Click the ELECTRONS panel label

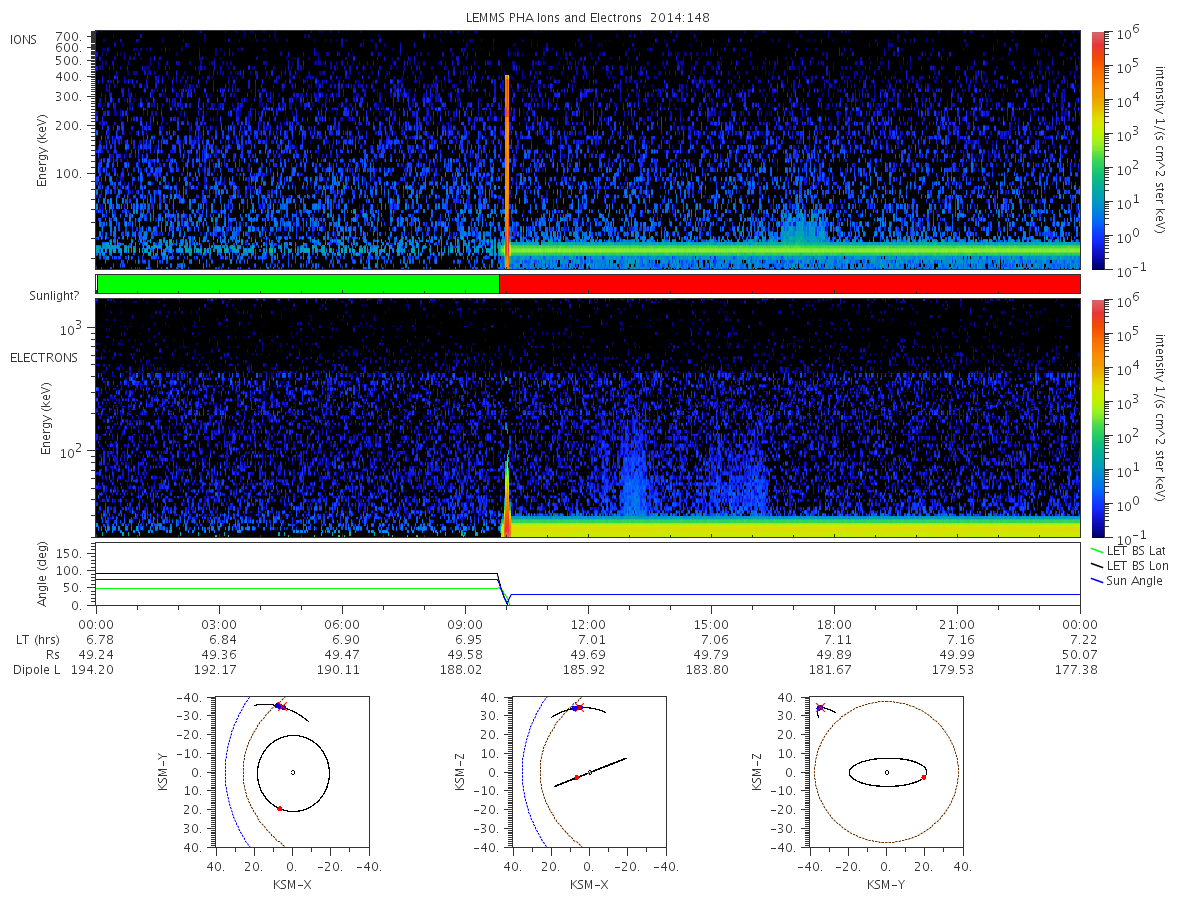point(44,357)
